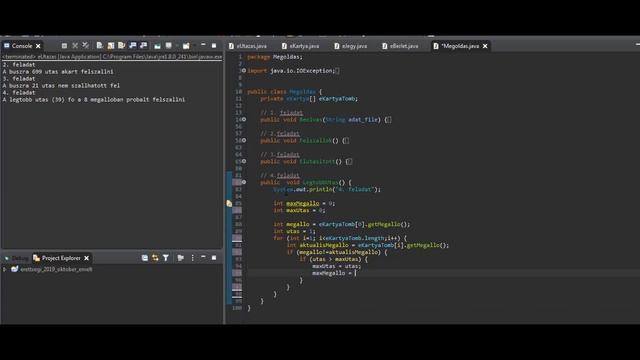Expand the folded import block marker
640x360 pixels.
click(x=244, y=71)
